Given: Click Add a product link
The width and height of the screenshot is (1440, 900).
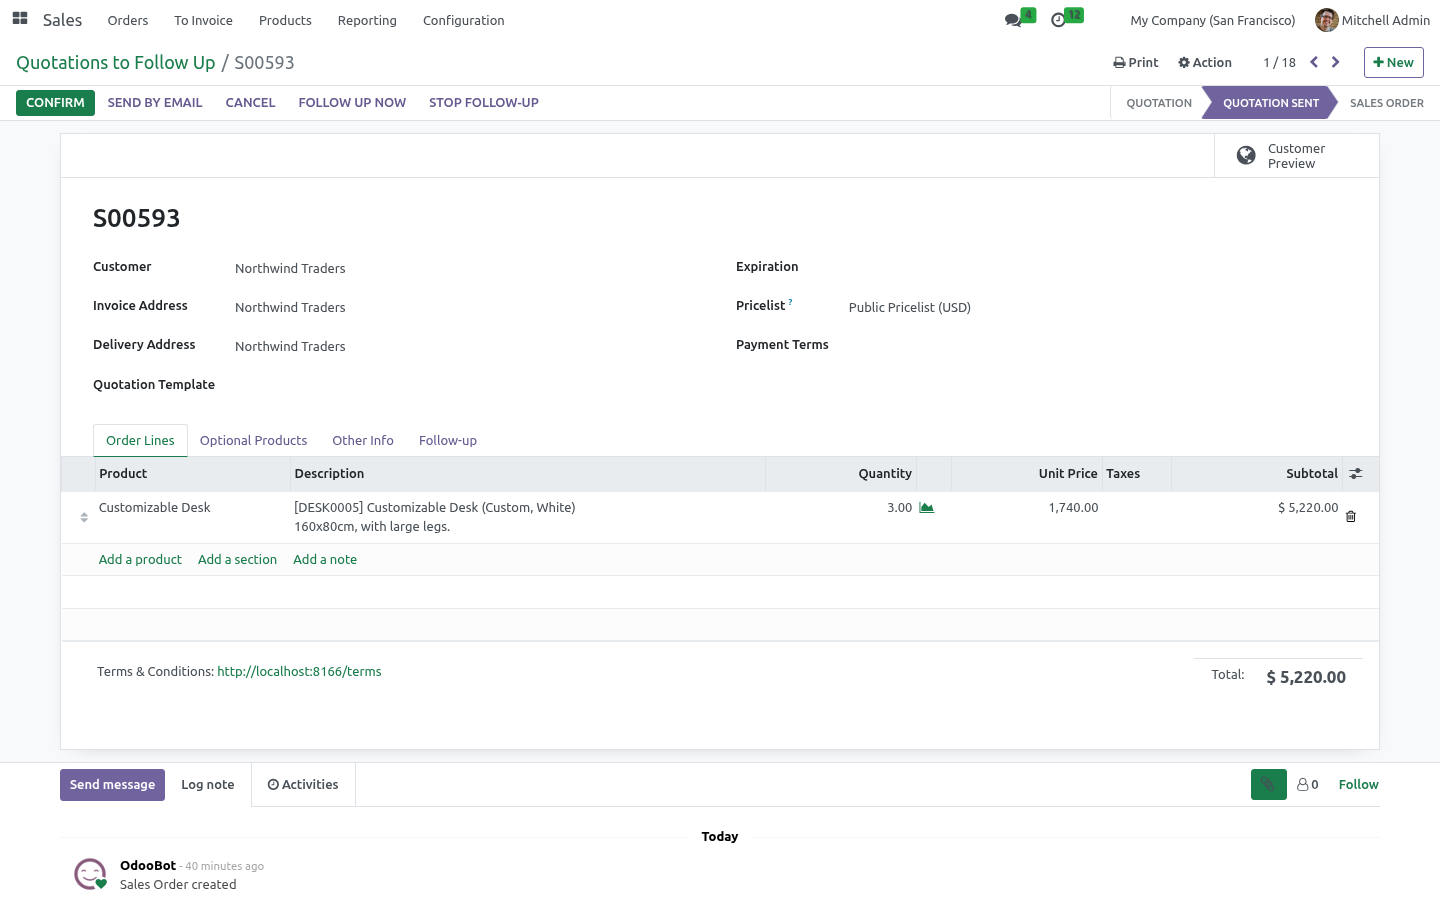Looking at the screenshot, I should tap(140, 560).
